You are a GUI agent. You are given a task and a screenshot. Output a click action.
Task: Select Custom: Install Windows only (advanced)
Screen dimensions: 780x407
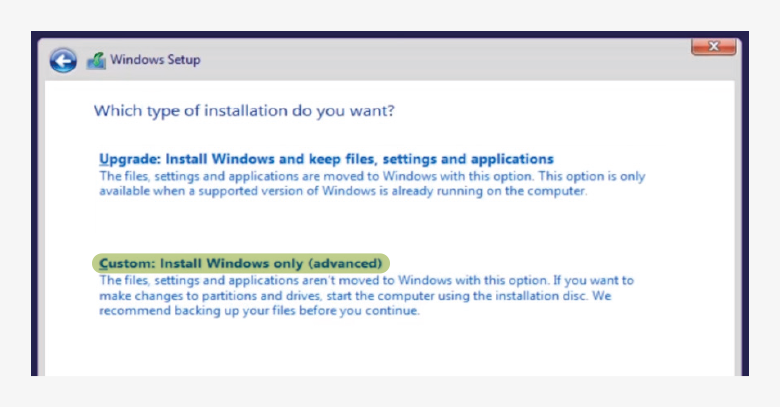[241, 263]
